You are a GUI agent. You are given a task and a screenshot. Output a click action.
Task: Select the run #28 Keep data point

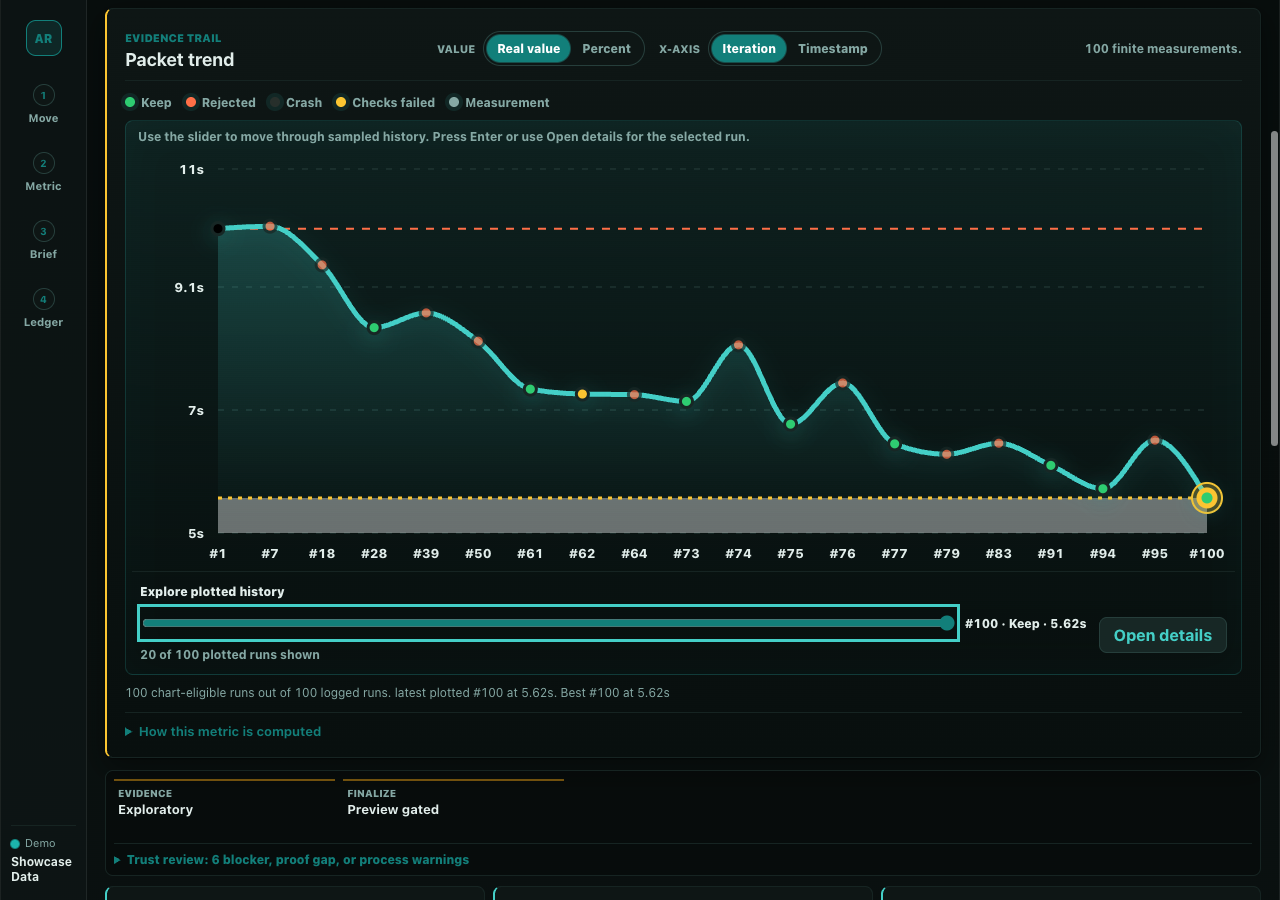[374, 328]
